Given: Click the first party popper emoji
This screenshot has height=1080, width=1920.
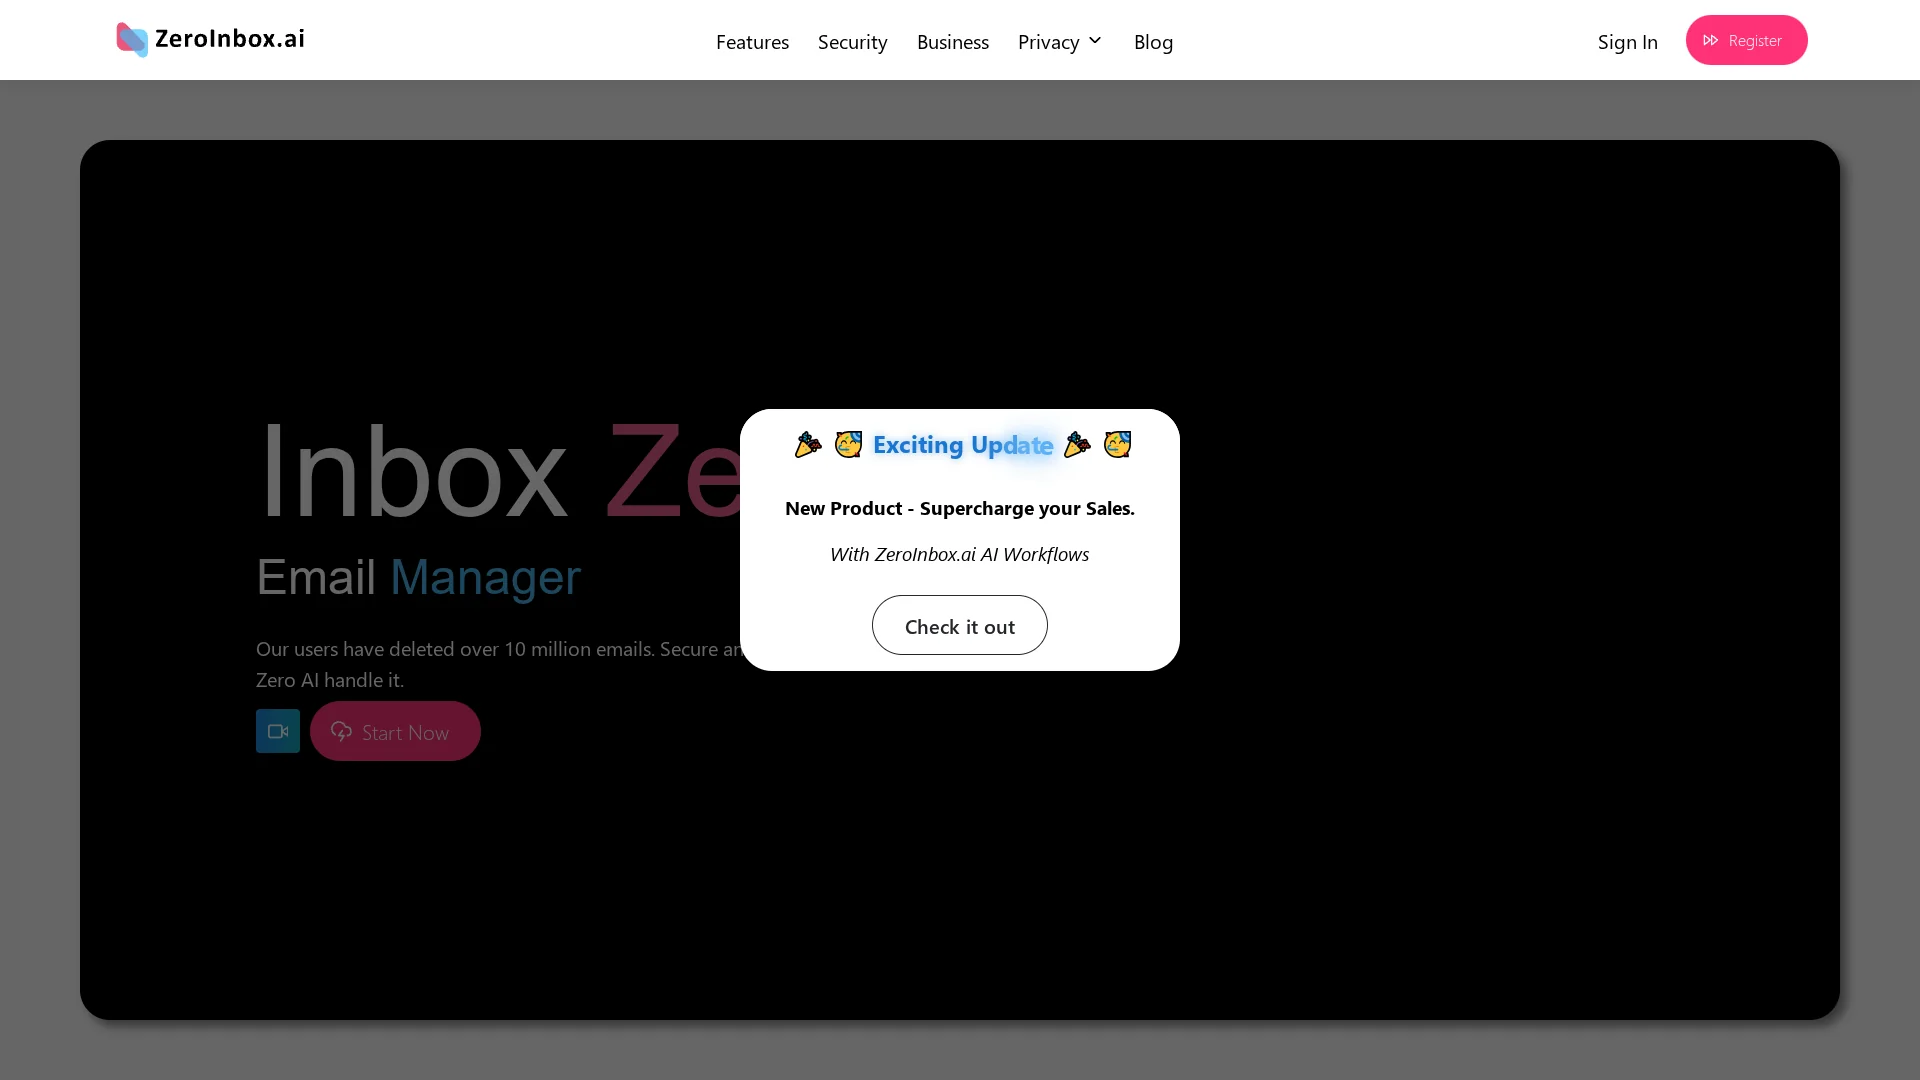Looking at the screenshot, I should [x=808, y=444].
